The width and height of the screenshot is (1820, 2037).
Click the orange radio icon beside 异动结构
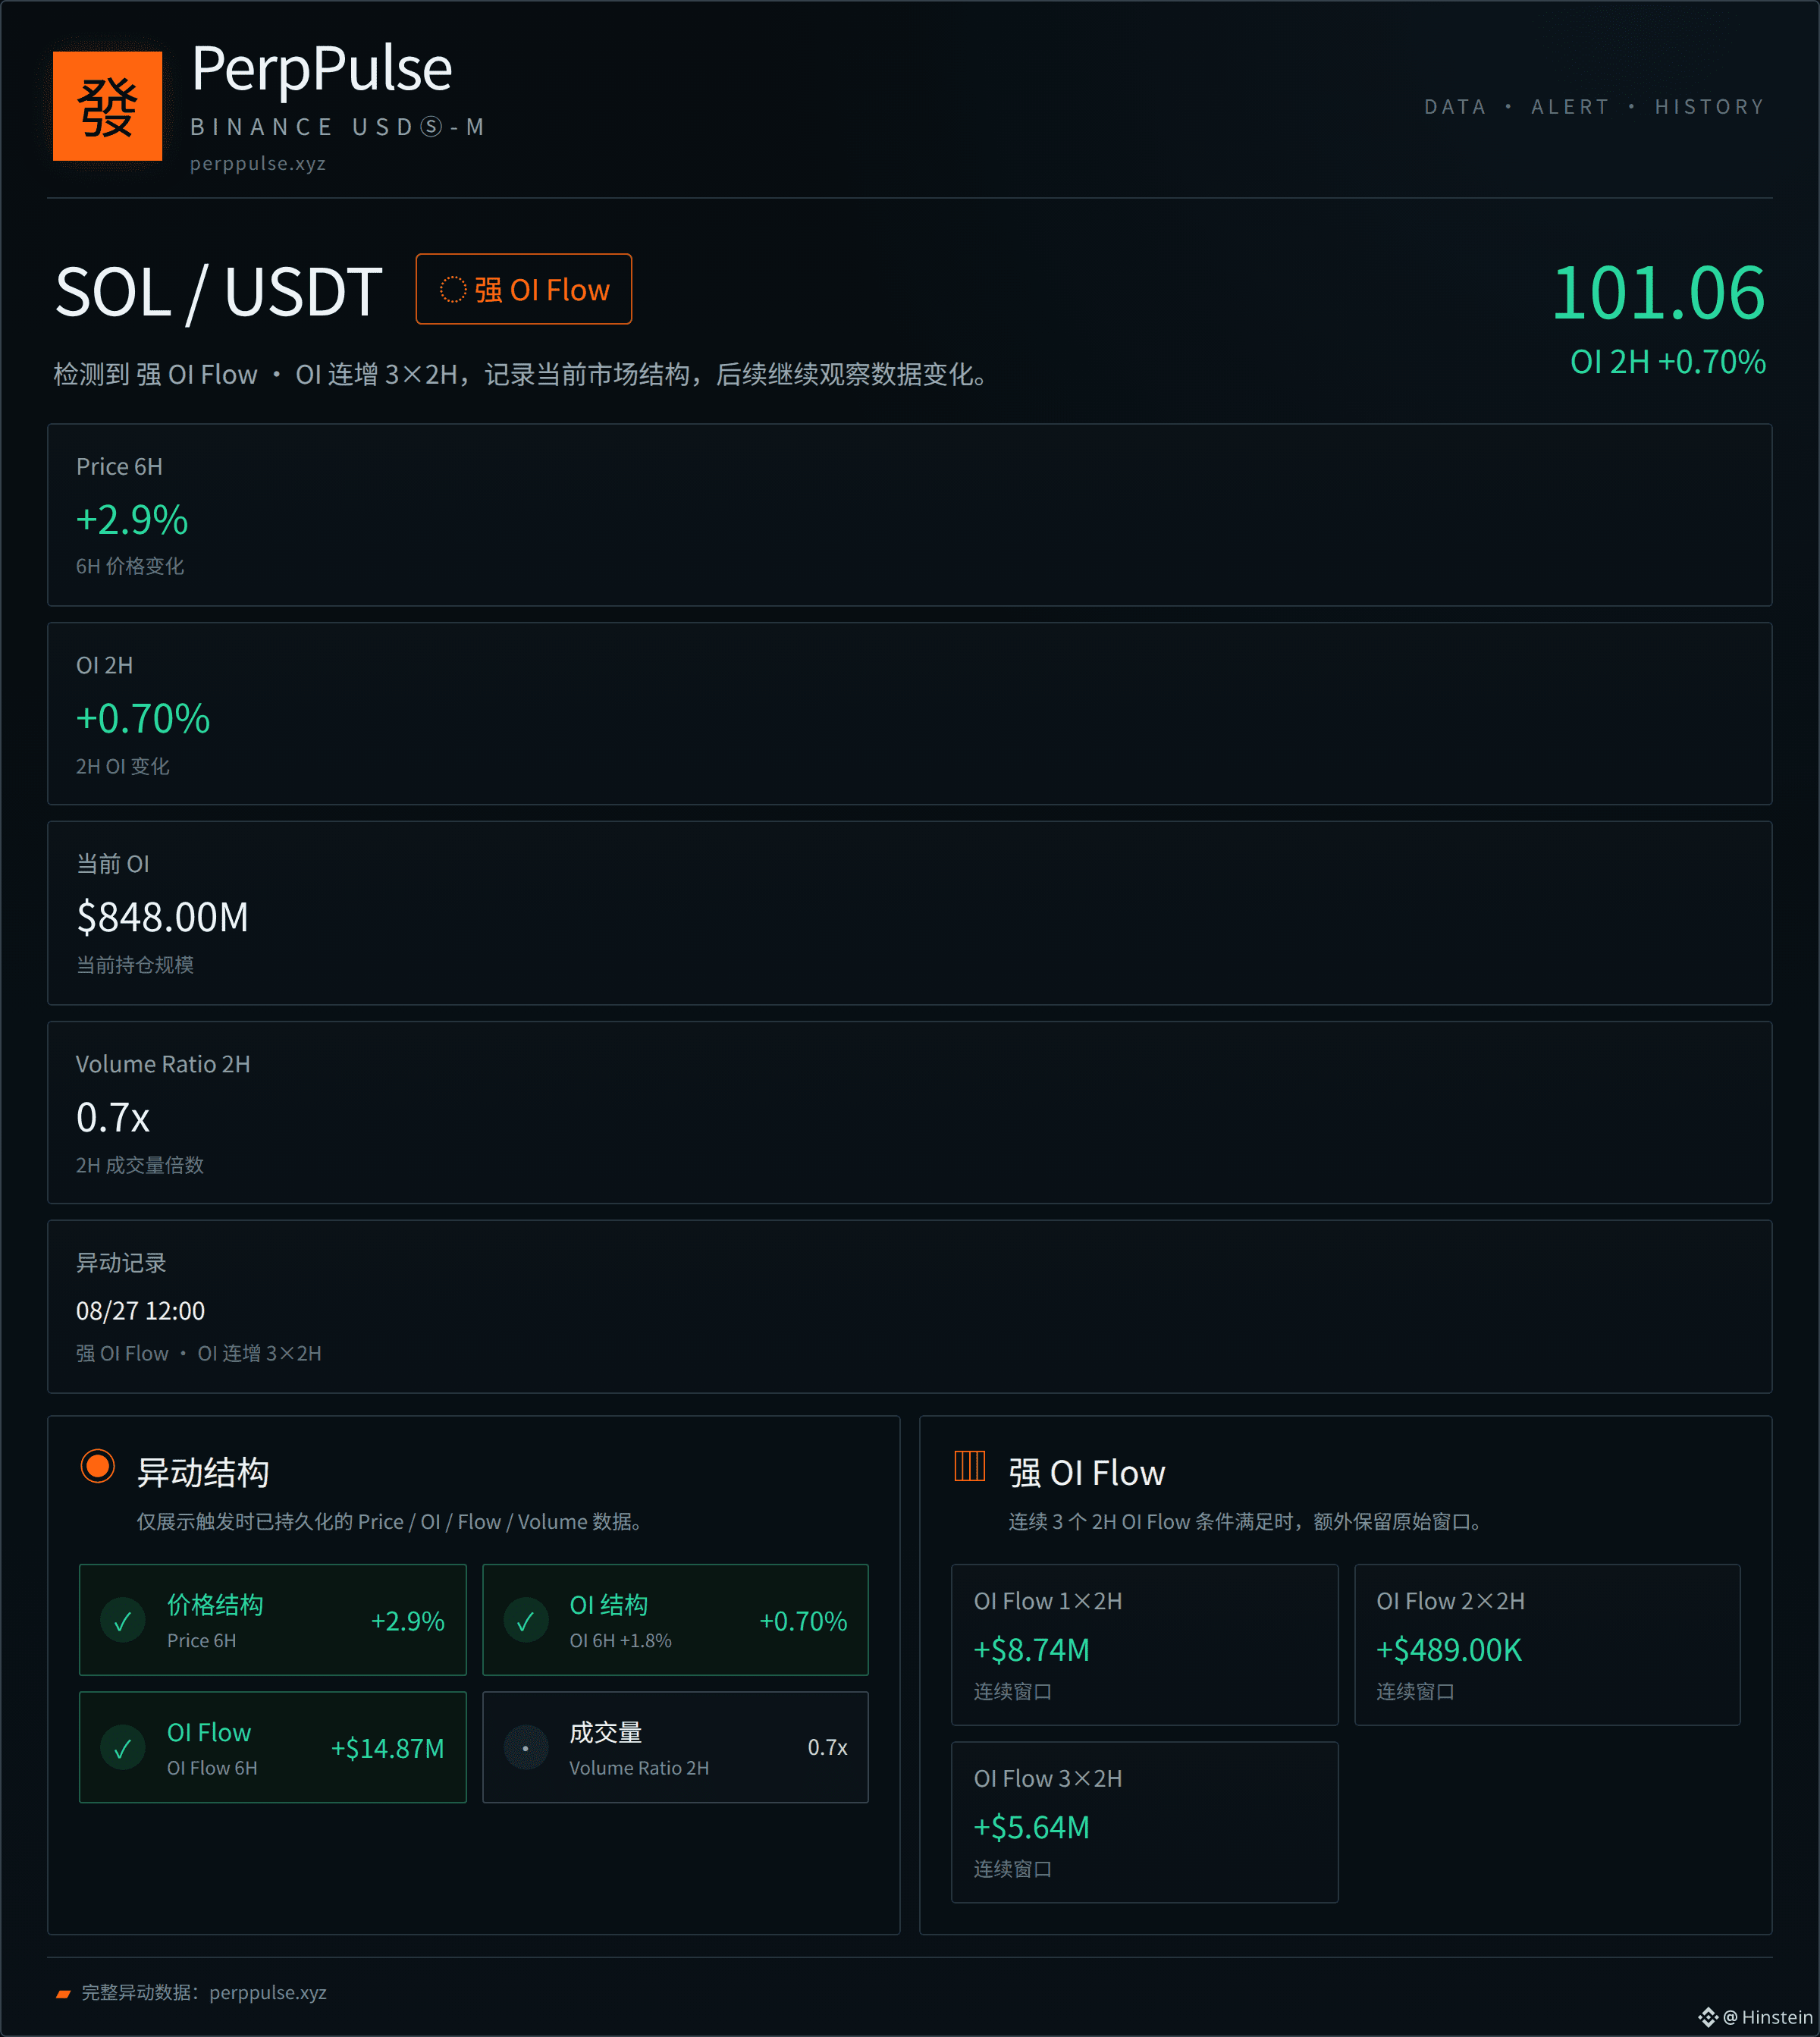pos(98,1467)
